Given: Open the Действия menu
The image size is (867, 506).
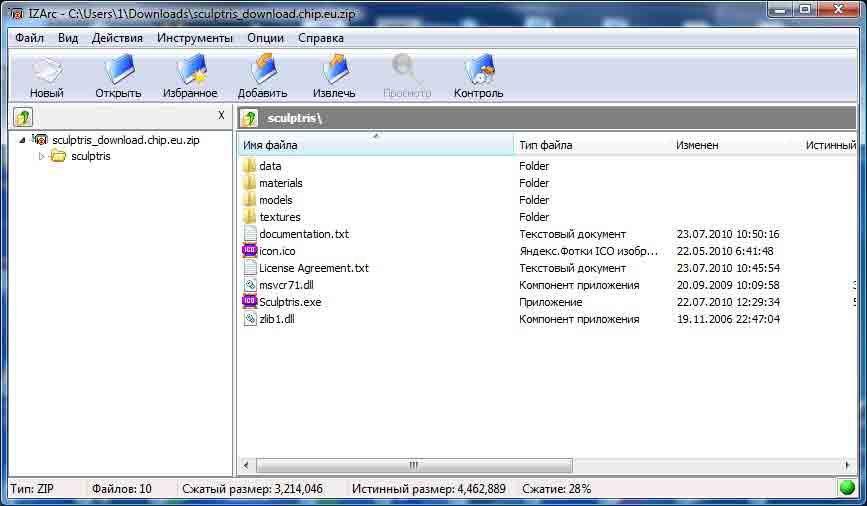Looking at the screenshot, I should coord(117,38).
